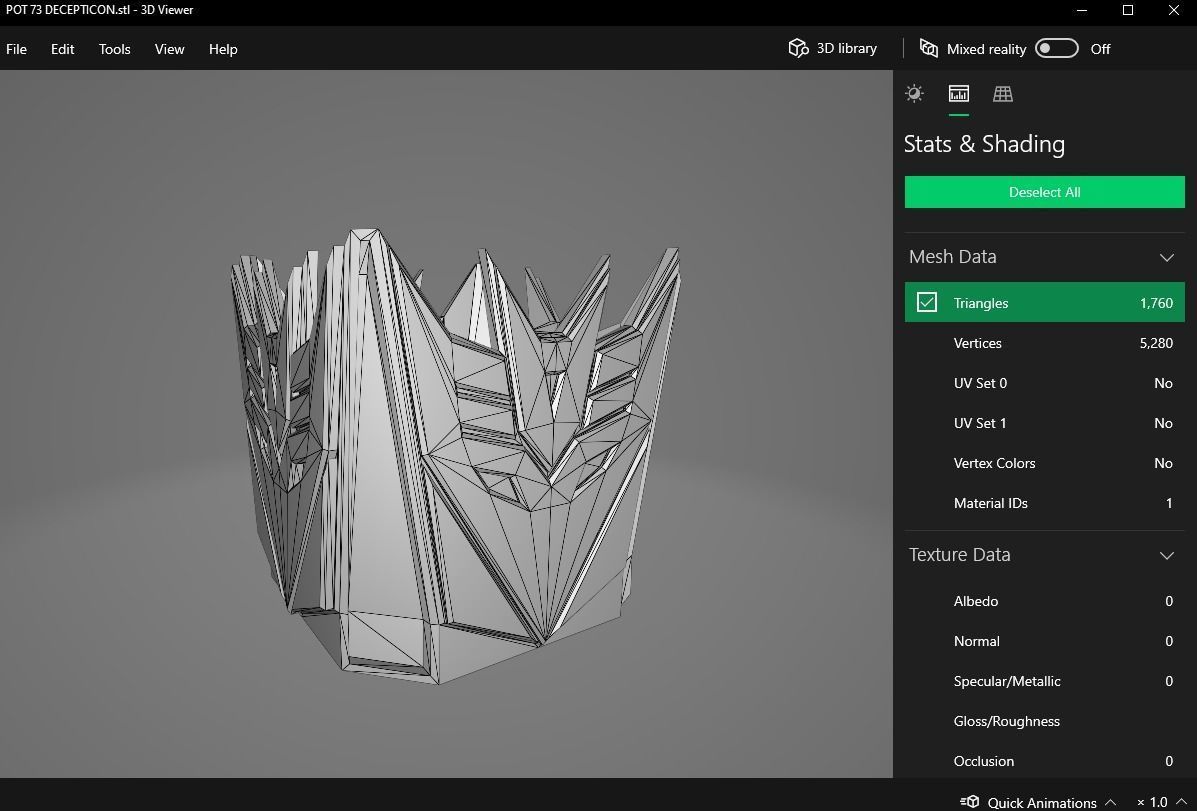Screen dimensions: 1197x811
Task: Click the Vertices count 5,280
Action: click(x=1156, y=343)
